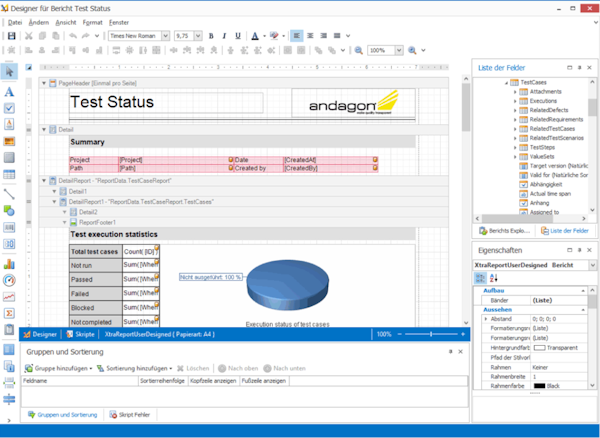Select the Label tool in toolbox

pos(9,91)
